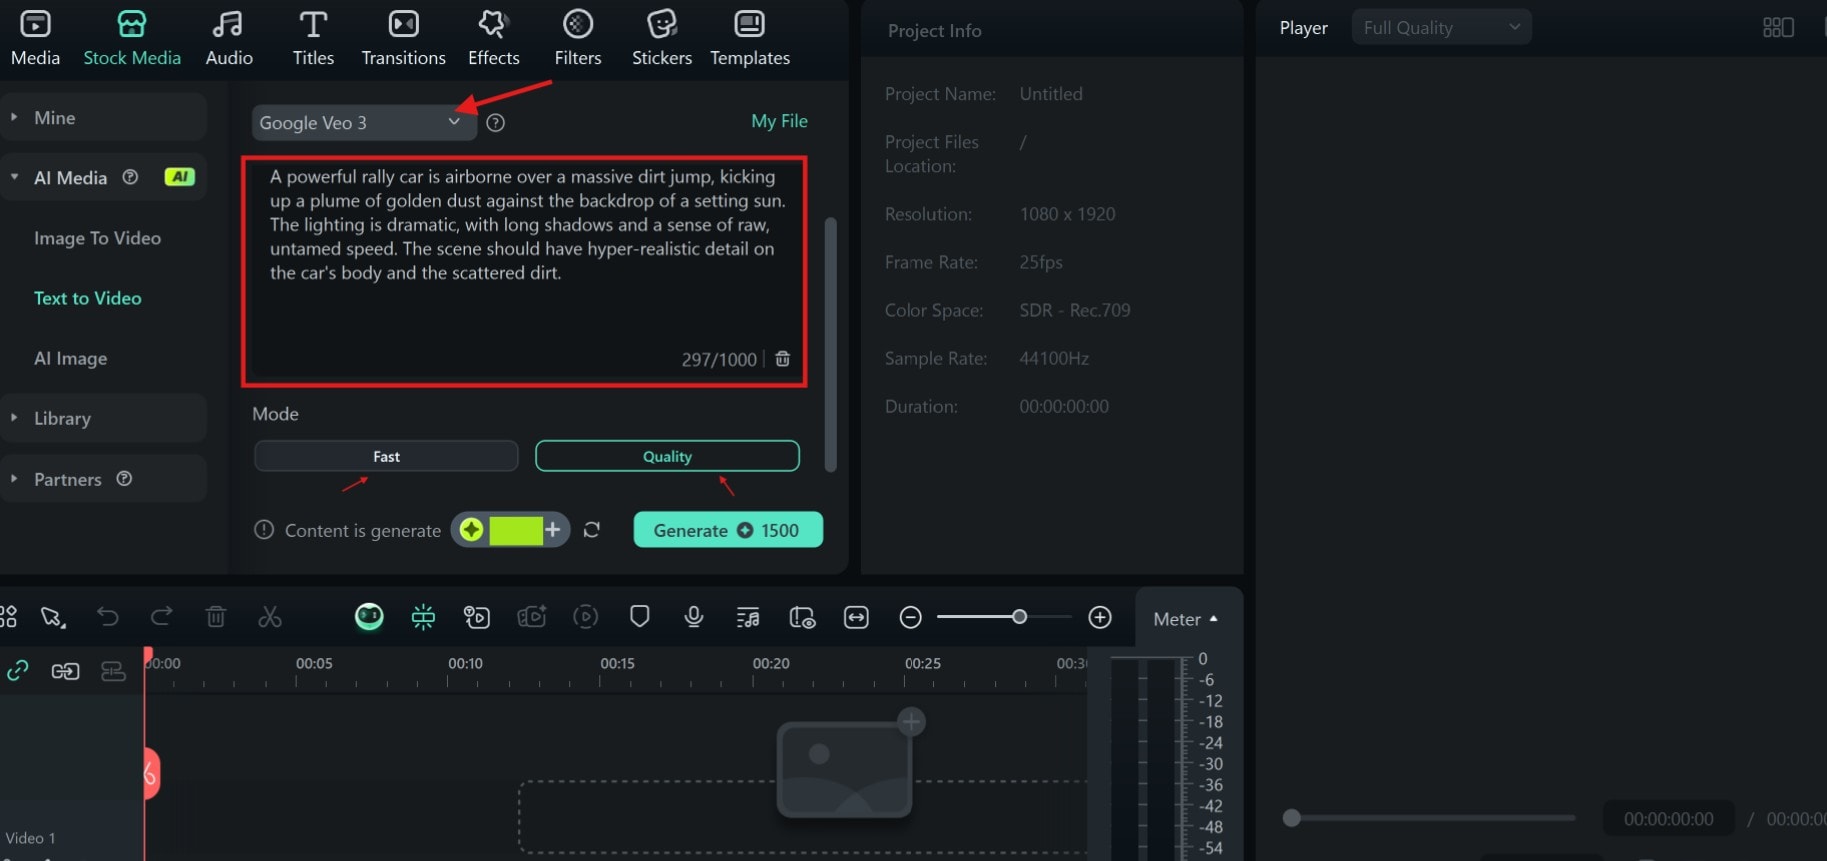Click content info warning icon
Screen dimensions: 1827x861
coord(264,530)
